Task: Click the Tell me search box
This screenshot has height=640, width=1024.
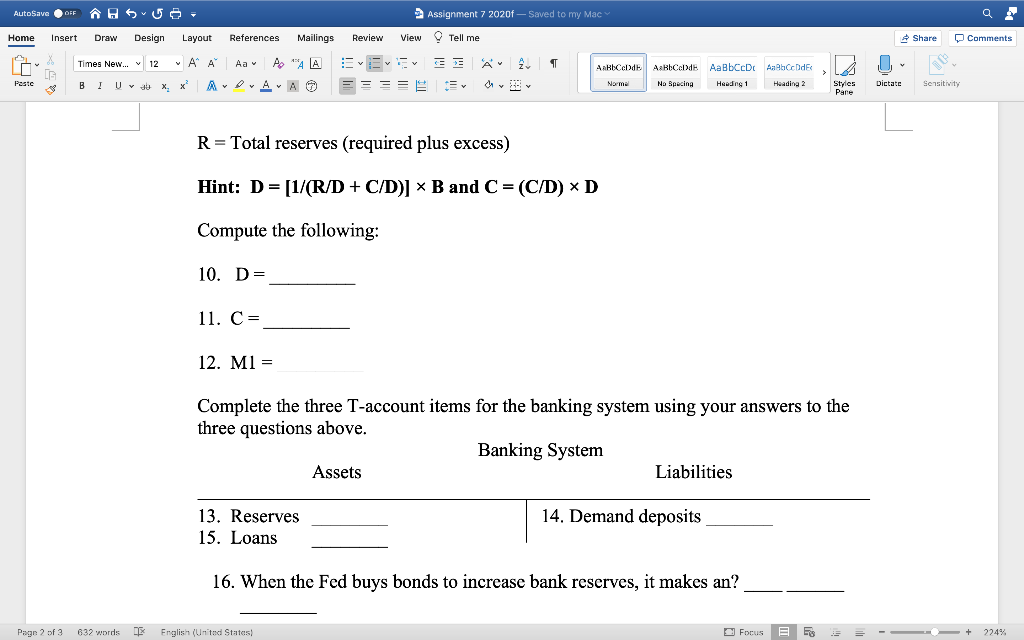Action: click(x=456, y=38)
